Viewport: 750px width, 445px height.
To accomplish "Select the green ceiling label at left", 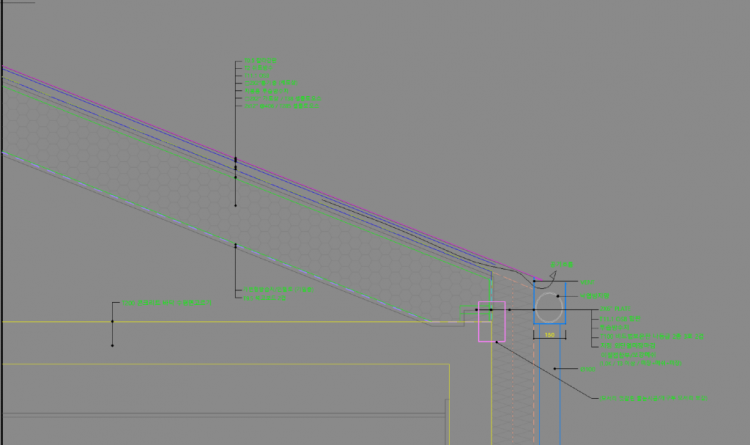I will coord(167,302).
